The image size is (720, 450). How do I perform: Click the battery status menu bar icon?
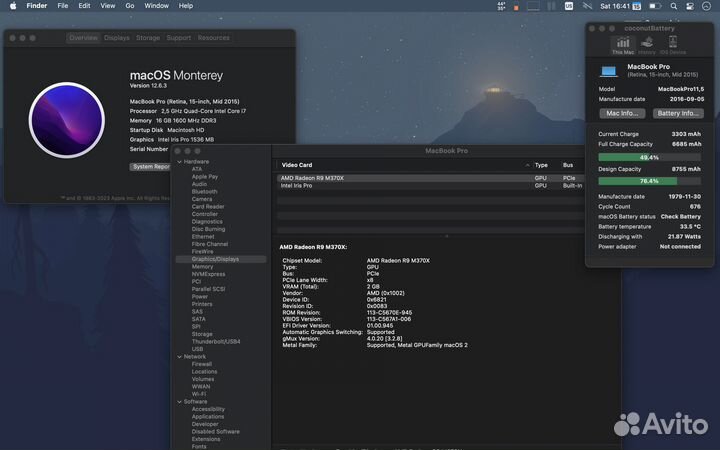point(655,6)
